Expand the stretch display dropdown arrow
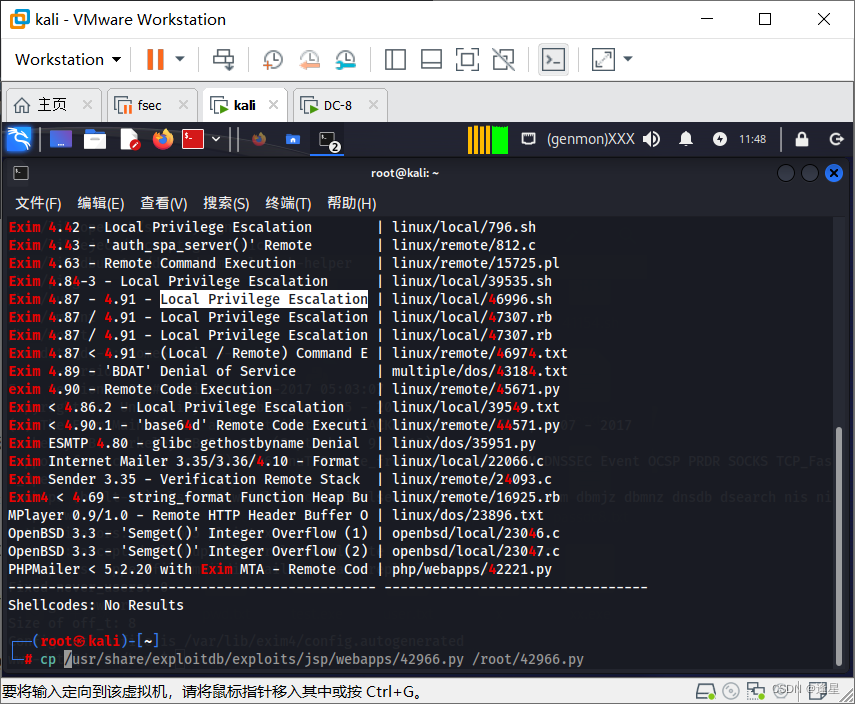855x704 pixels. click(x=628, y=59)
